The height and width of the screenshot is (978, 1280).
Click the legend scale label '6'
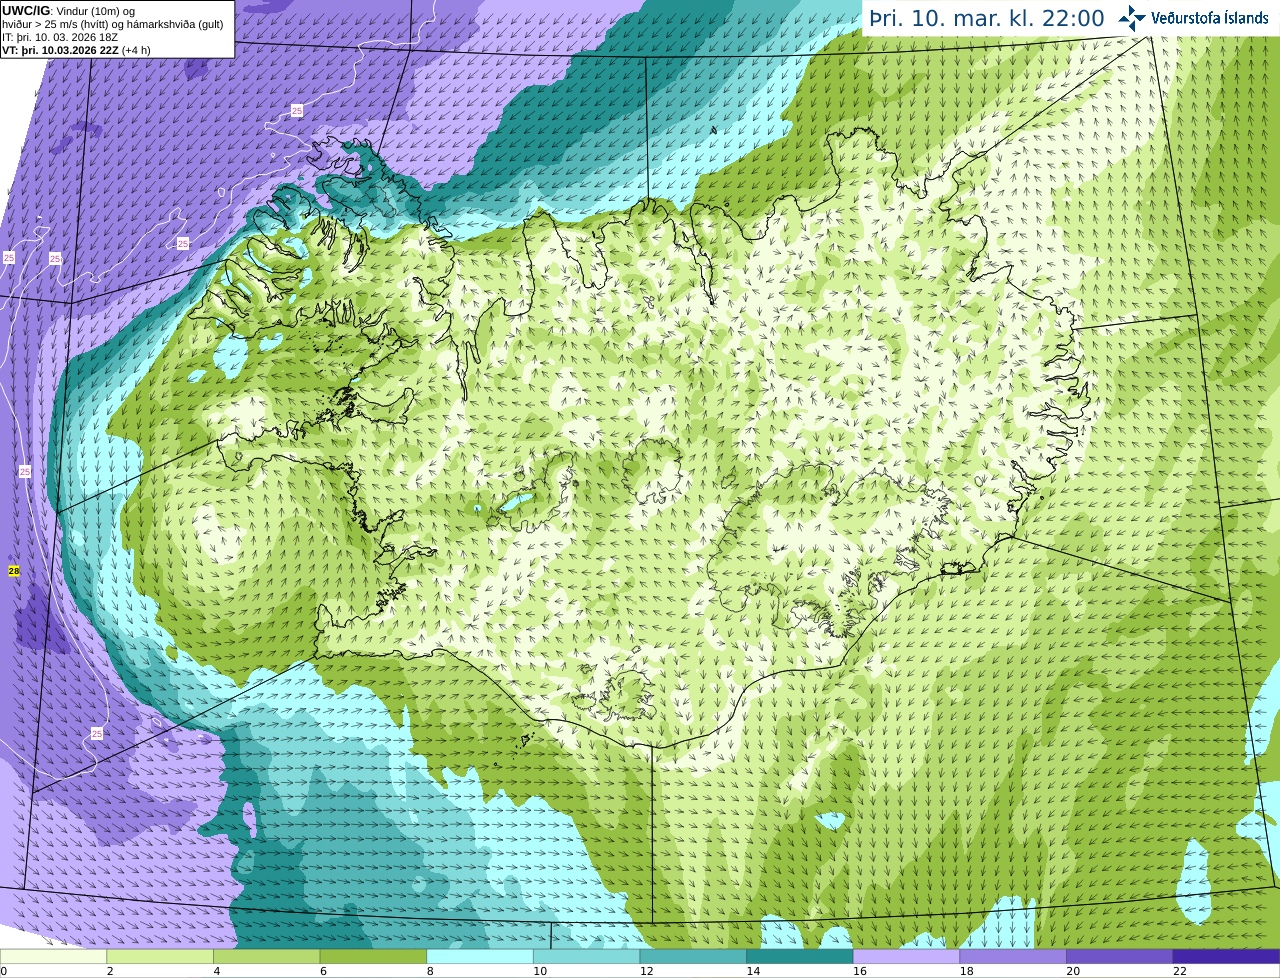(323, 971)
